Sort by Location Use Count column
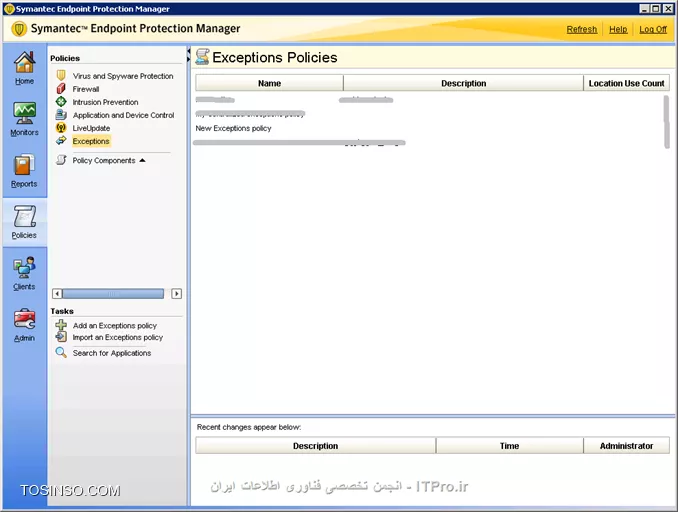Viewport: 678px width, 512px height. (627, 83)
